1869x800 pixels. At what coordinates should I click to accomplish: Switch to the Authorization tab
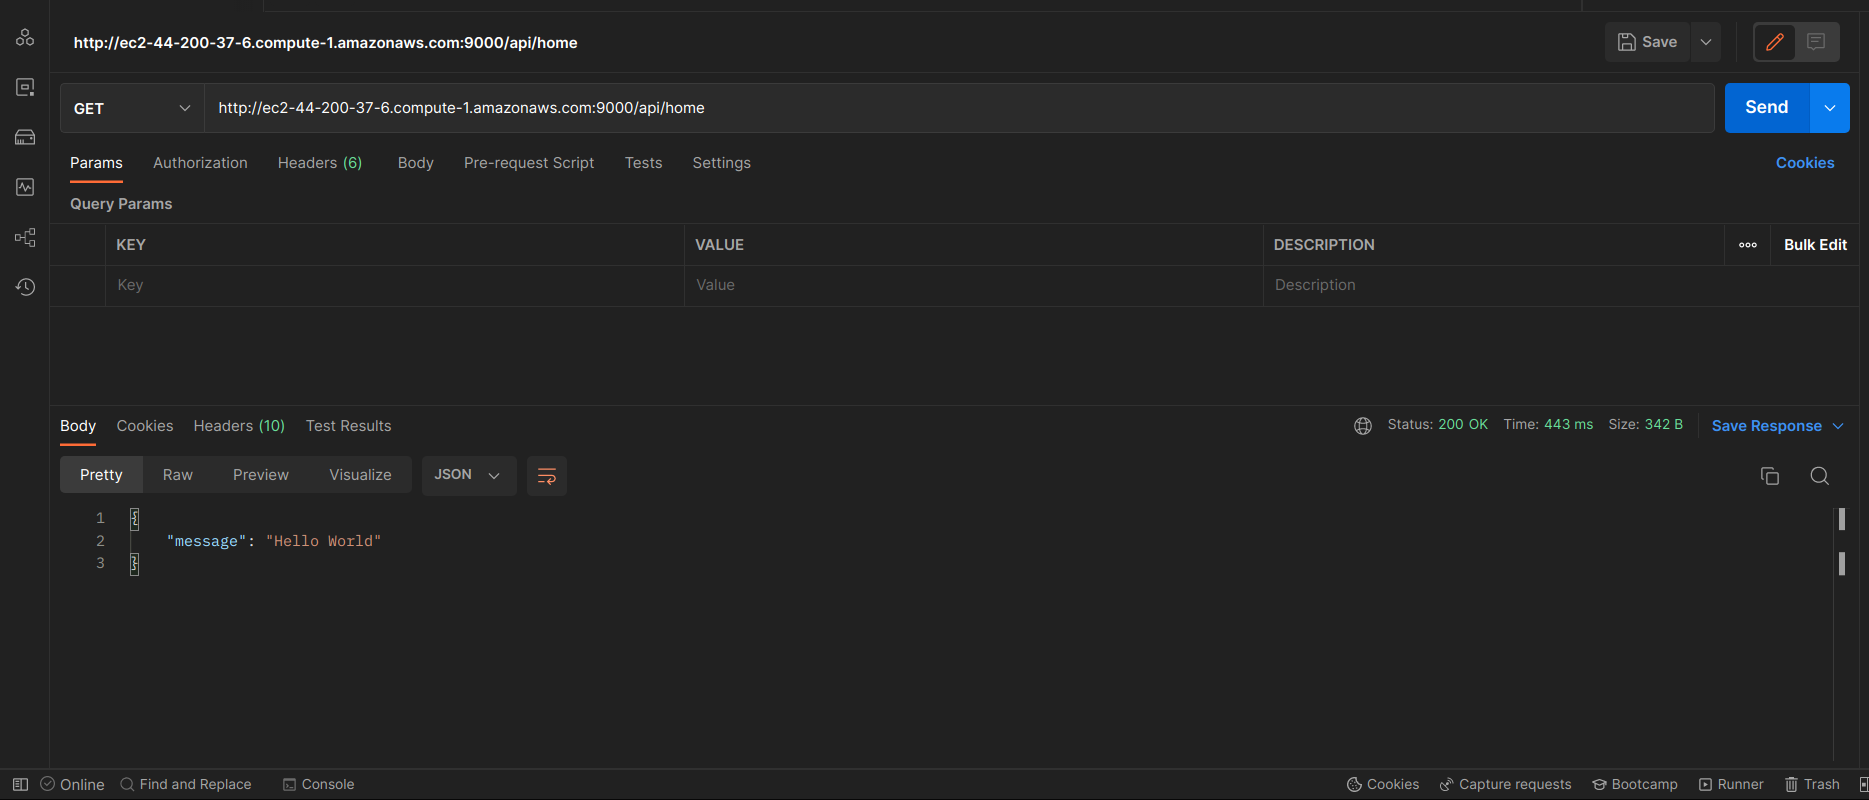pyautogui.click(x=200, y=163)
